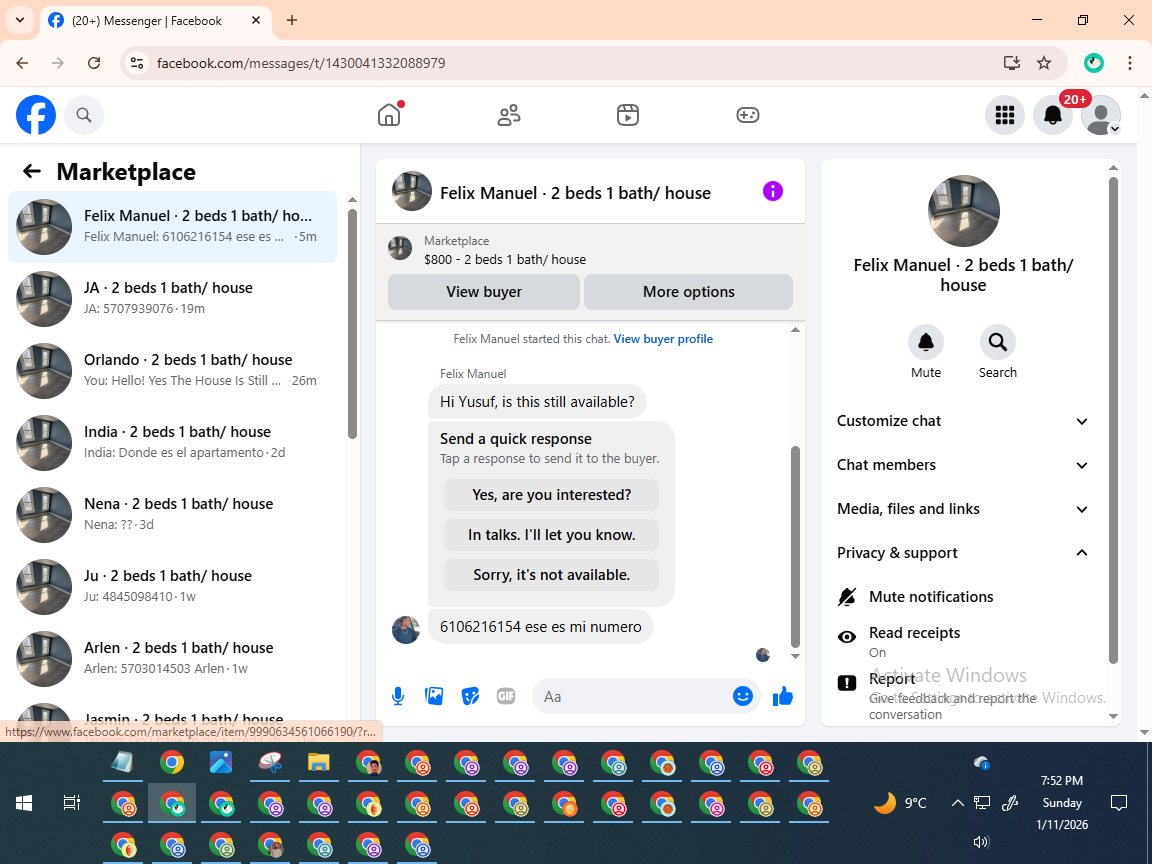
Task: Open the JA conversation
Action: tap(173, 298)
